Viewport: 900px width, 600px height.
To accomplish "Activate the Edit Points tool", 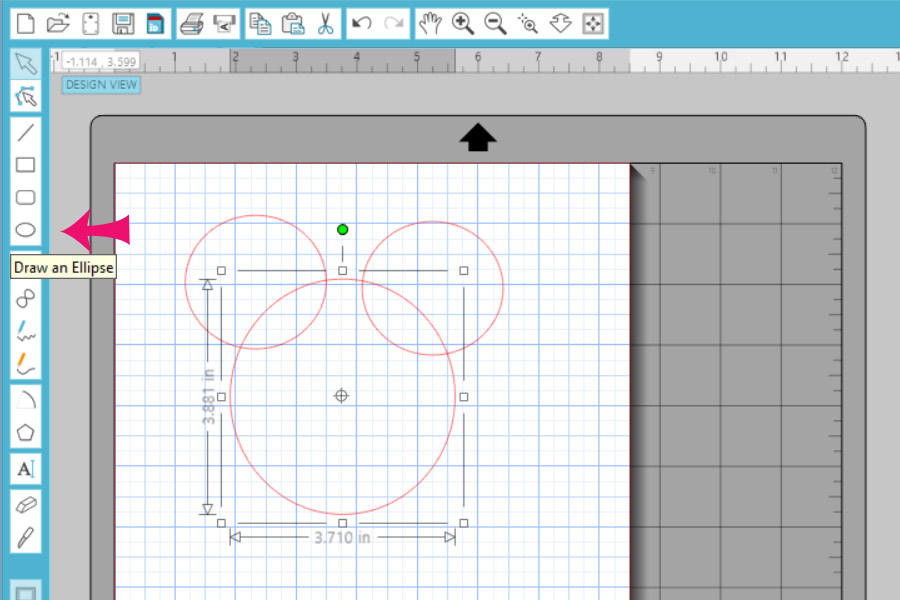I will (x=25, y=96).
